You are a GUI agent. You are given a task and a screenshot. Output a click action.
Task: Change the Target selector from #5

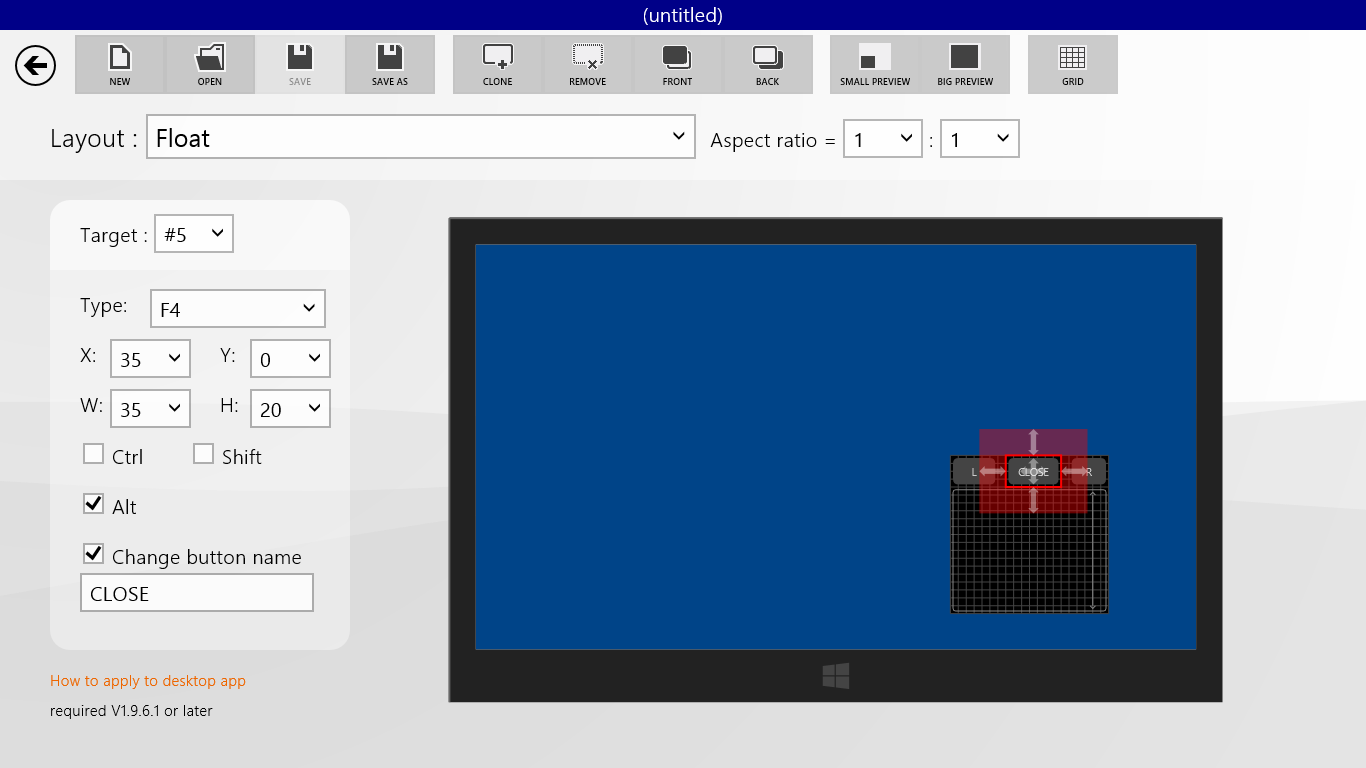[x=193, y=233]
